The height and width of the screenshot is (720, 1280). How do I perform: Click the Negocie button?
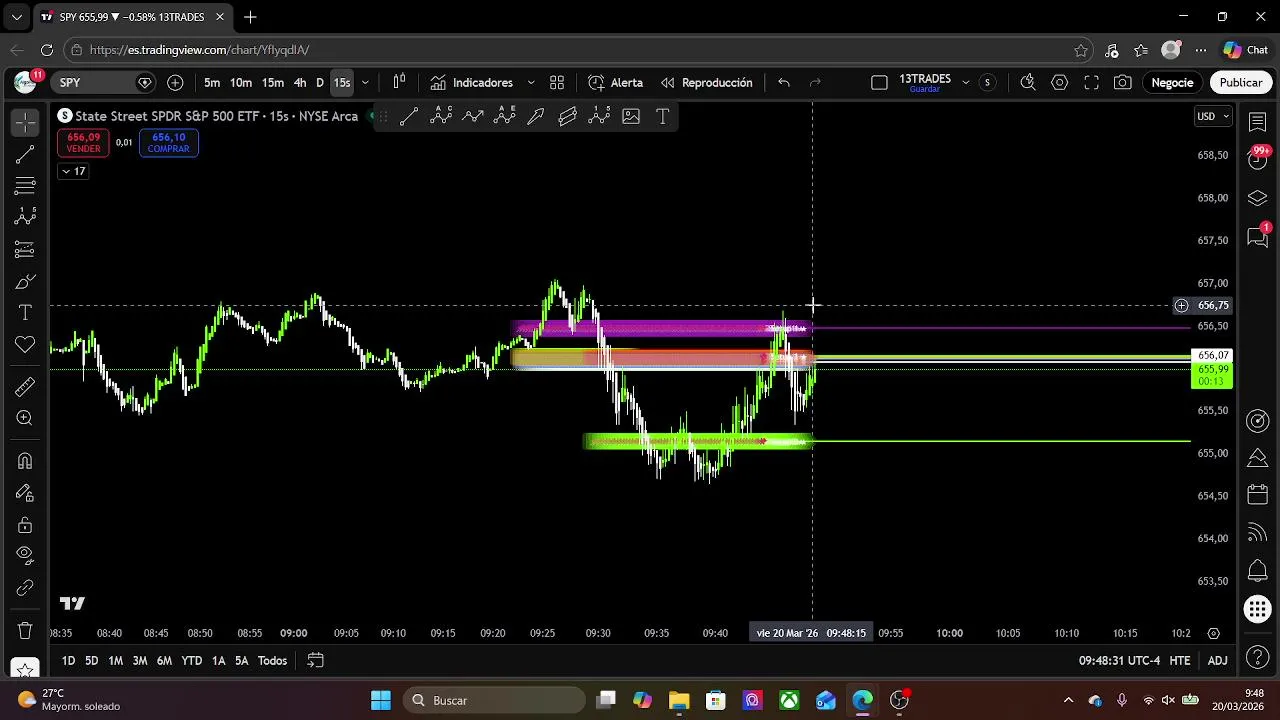point(1172,83)
